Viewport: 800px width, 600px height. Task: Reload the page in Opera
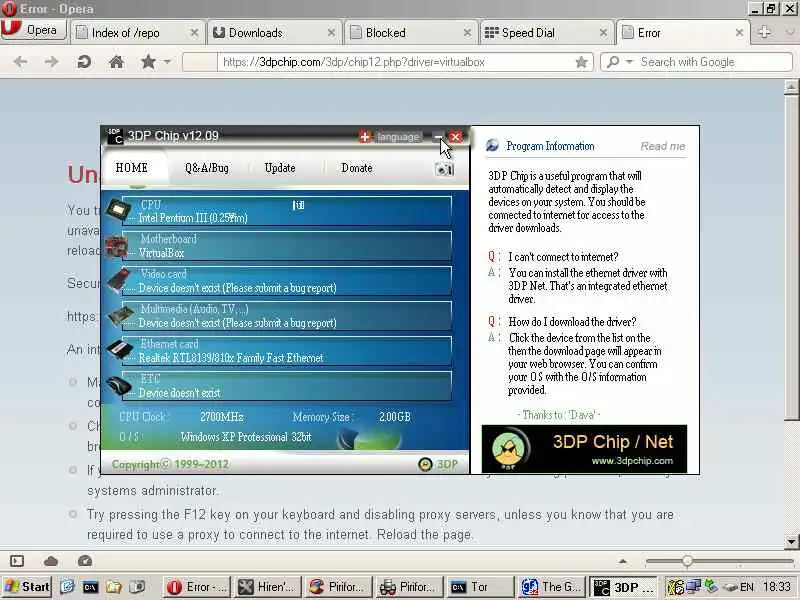(x=84, y=62)
